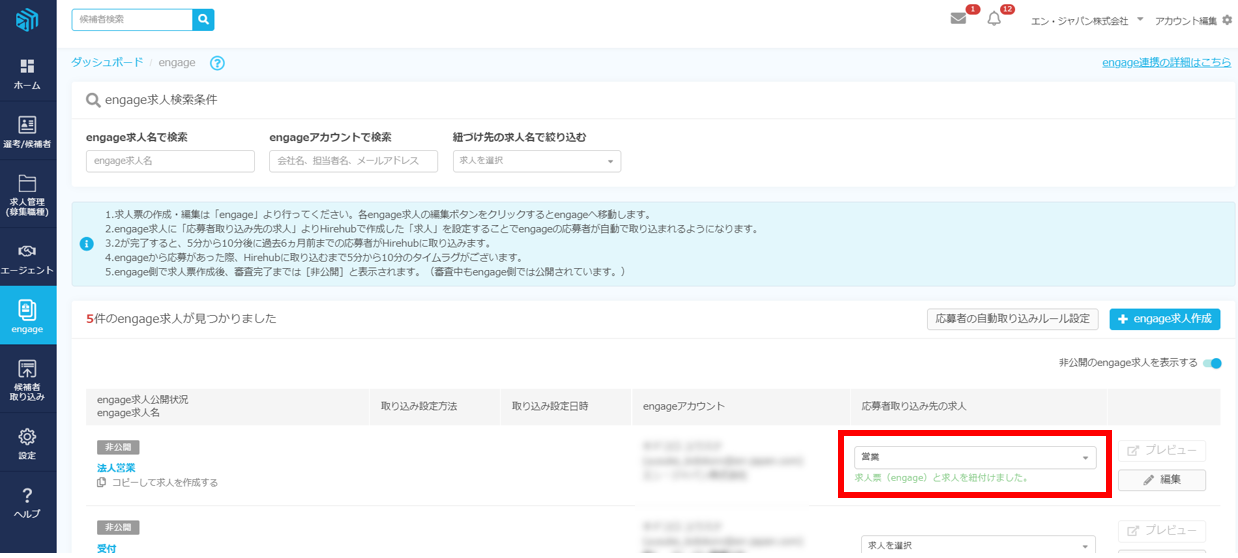Open the mail messages icon

958,19
